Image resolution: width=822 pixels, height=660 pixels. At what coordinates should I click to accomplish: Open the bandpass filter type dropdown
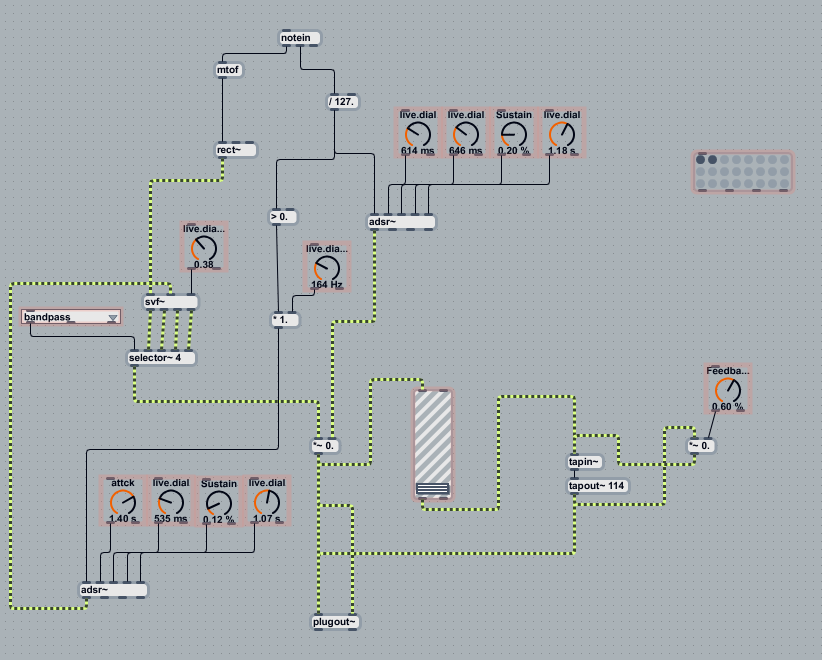click(71, 317)
